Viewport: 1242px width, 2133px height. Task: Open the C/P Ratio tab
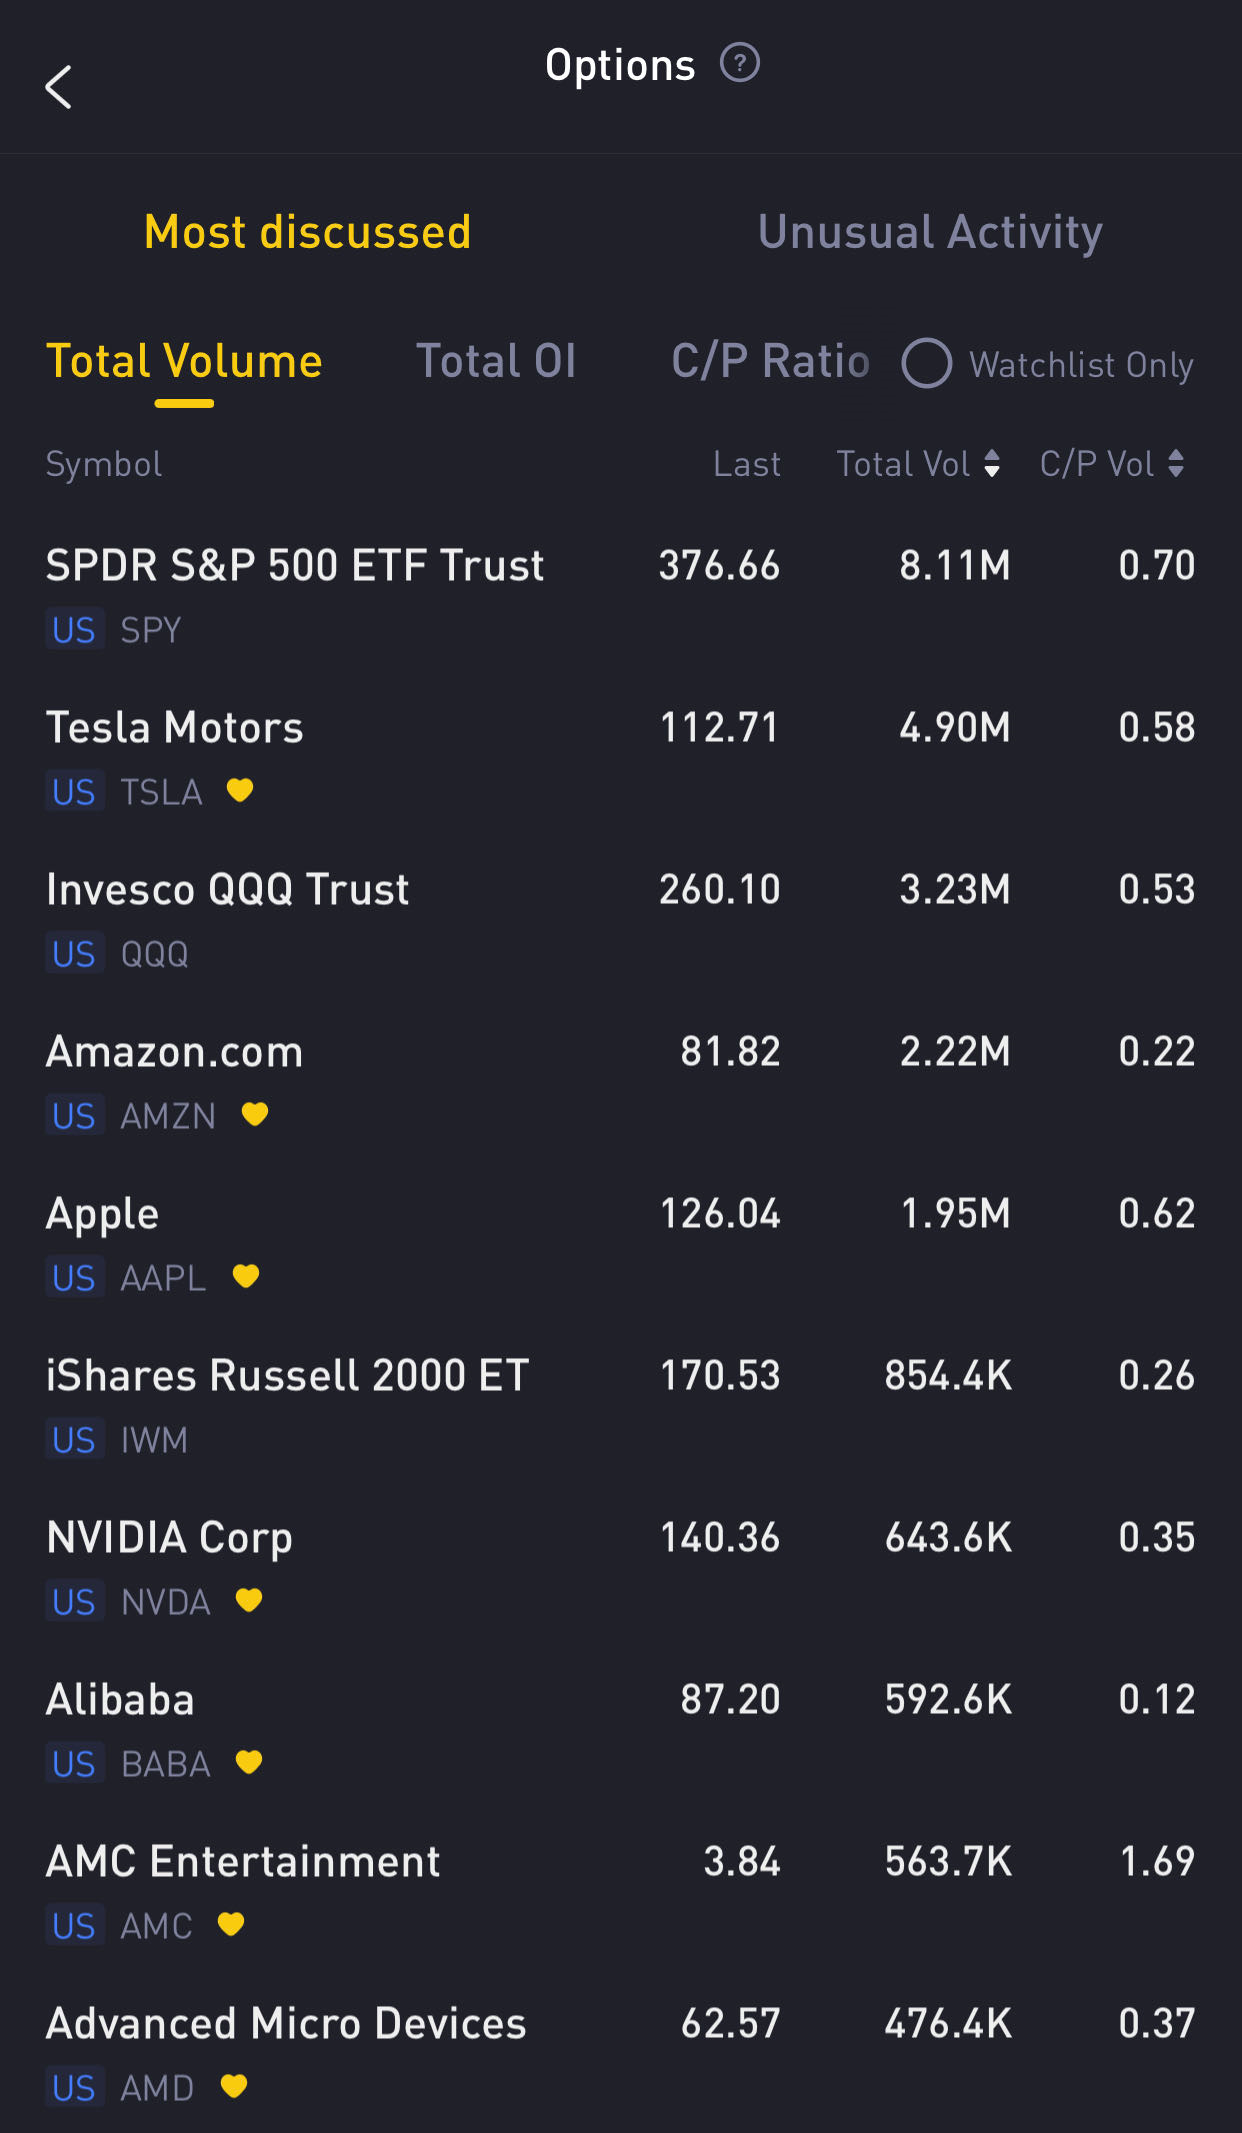(770, 361)
